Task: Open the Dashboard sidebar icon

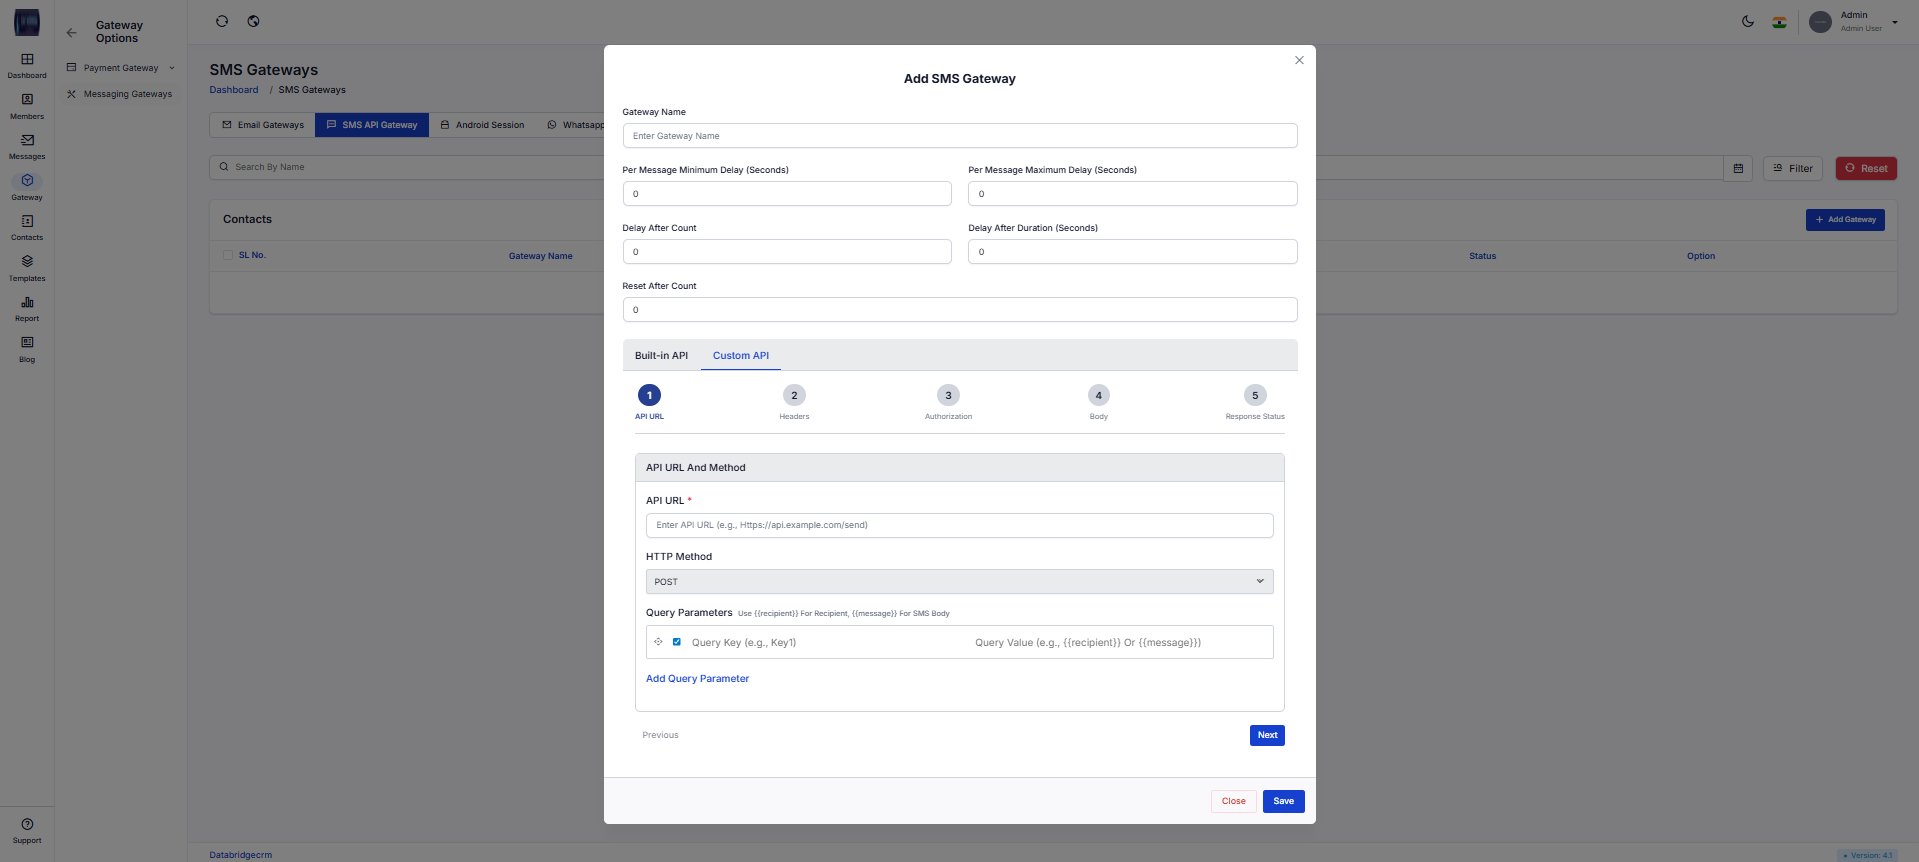Action: pos(27,60)
